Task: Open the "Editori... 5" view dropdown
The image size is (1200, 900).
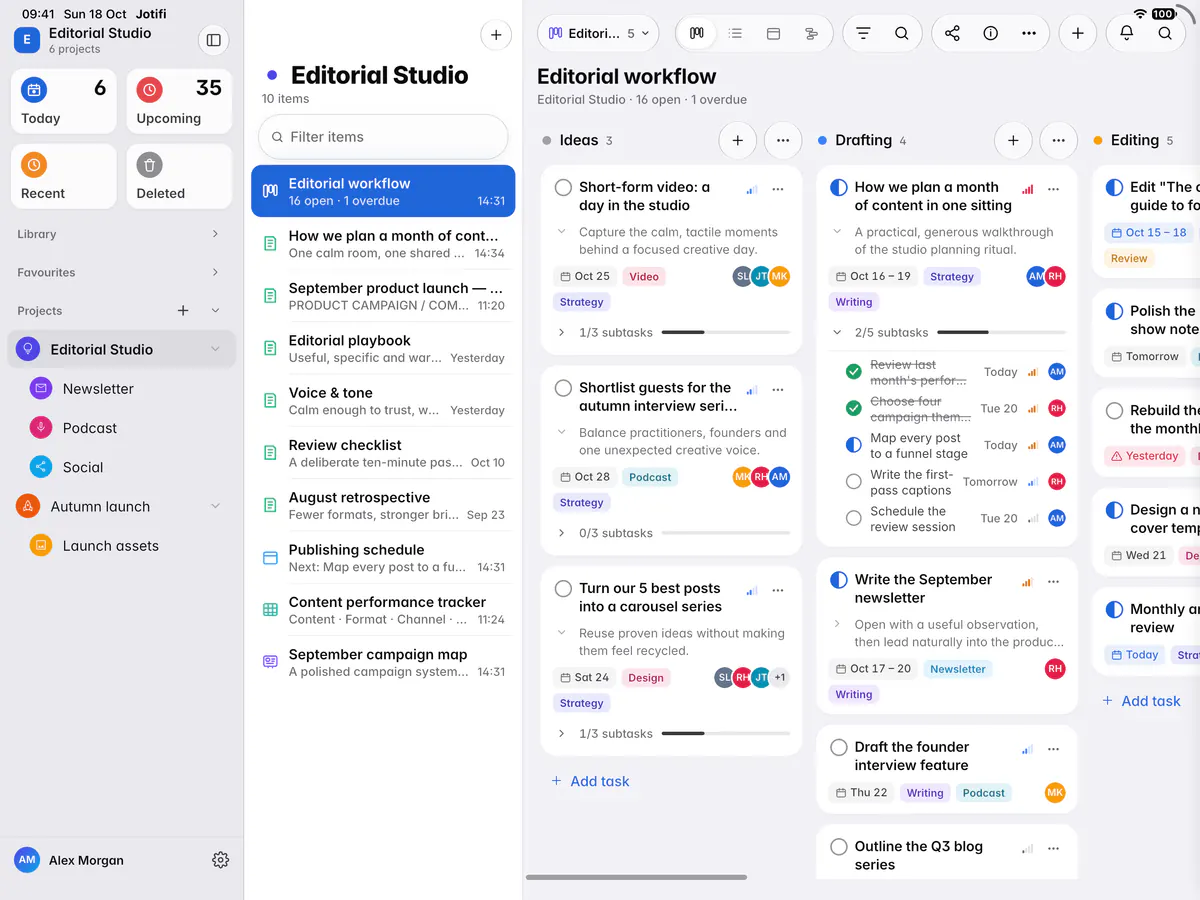Action: (x=598, y=33)
